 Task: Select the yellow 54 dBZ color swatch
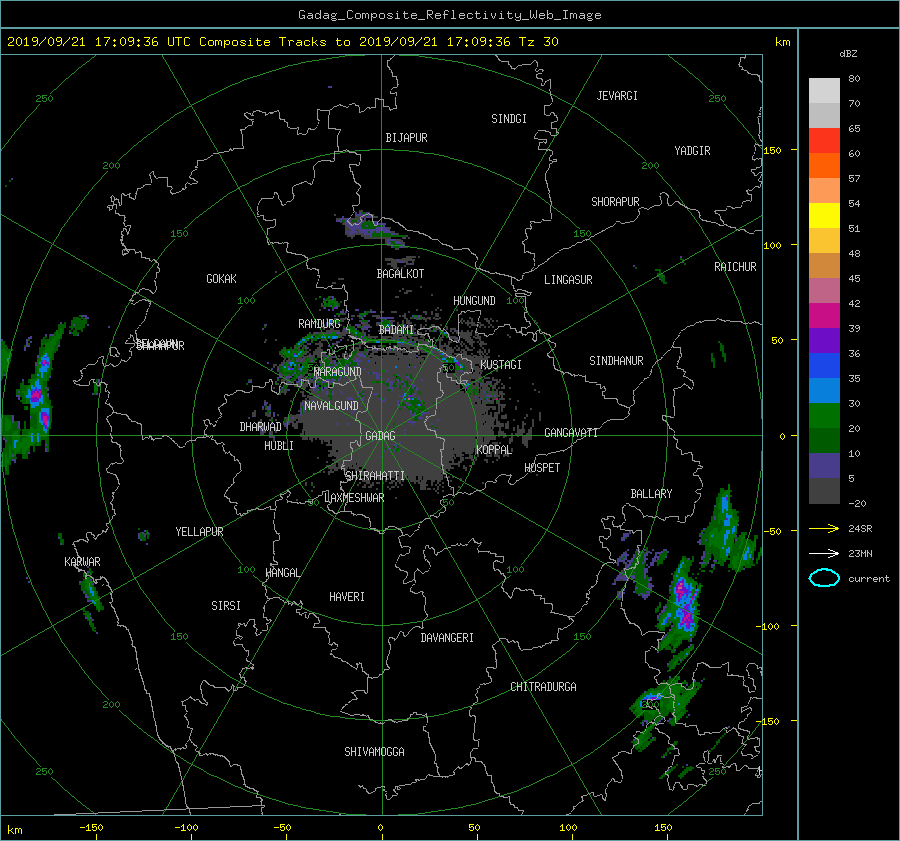(x=824, y=215)
